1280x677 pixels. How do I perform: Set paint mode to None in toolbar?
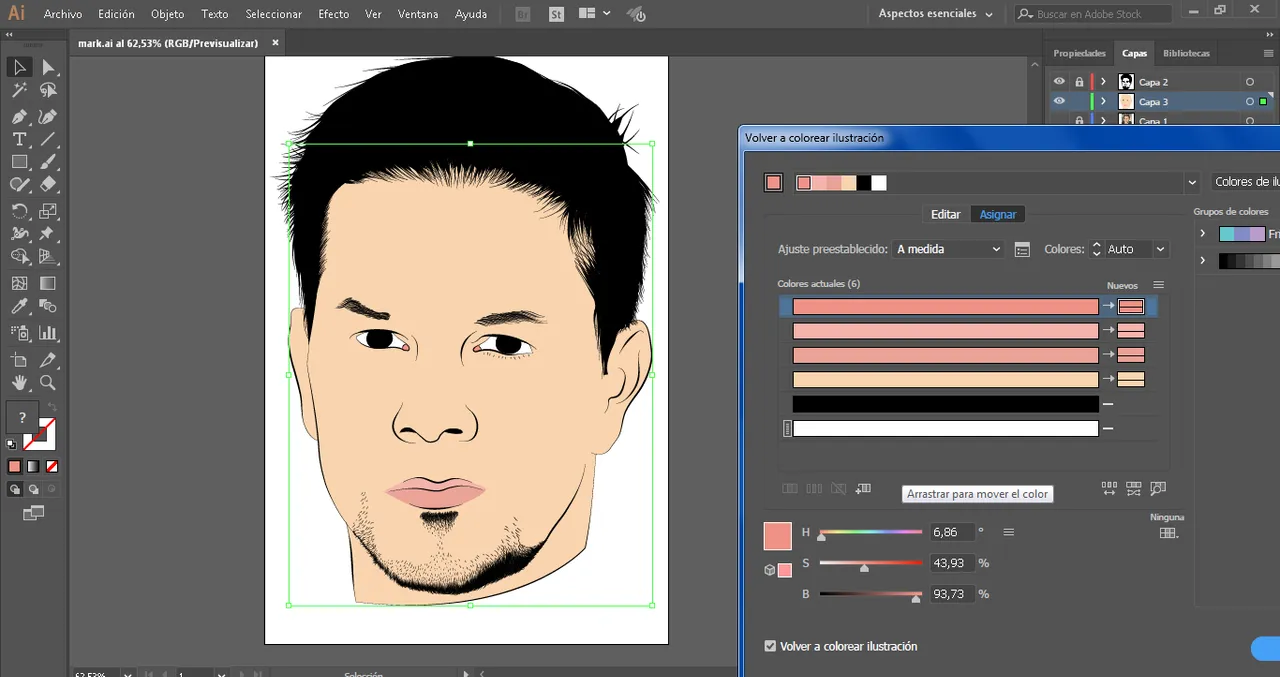[52, 466]
